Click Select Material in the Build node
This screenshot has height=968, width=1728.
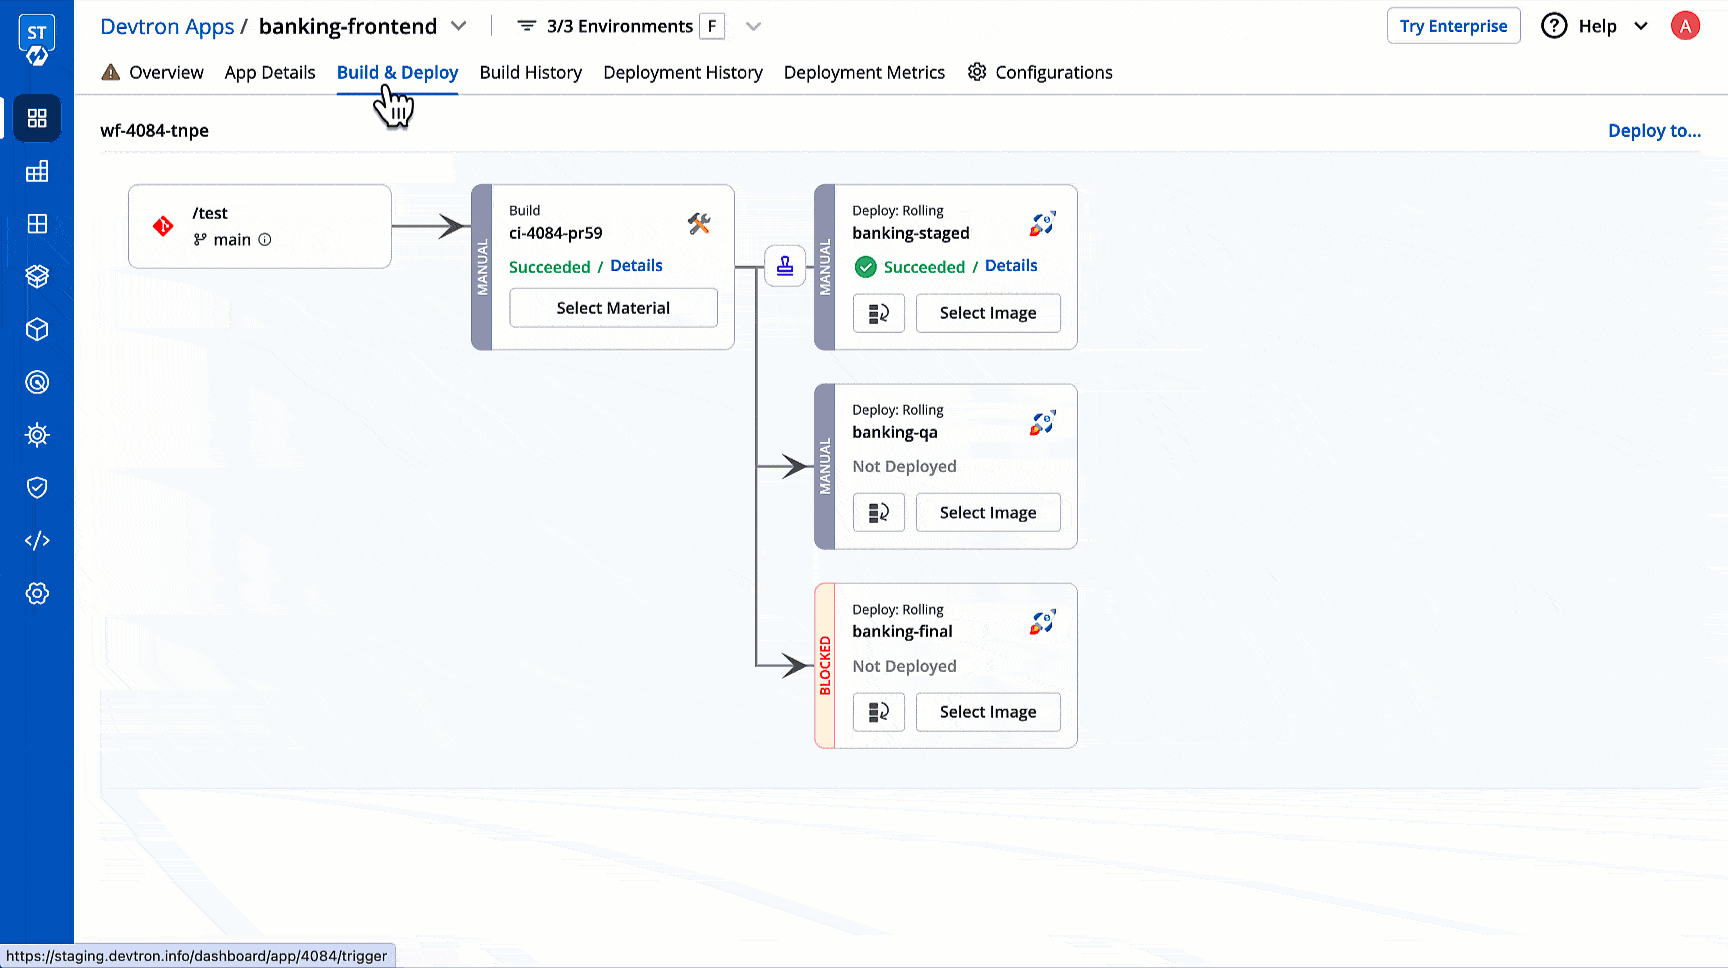click(613, 308)
